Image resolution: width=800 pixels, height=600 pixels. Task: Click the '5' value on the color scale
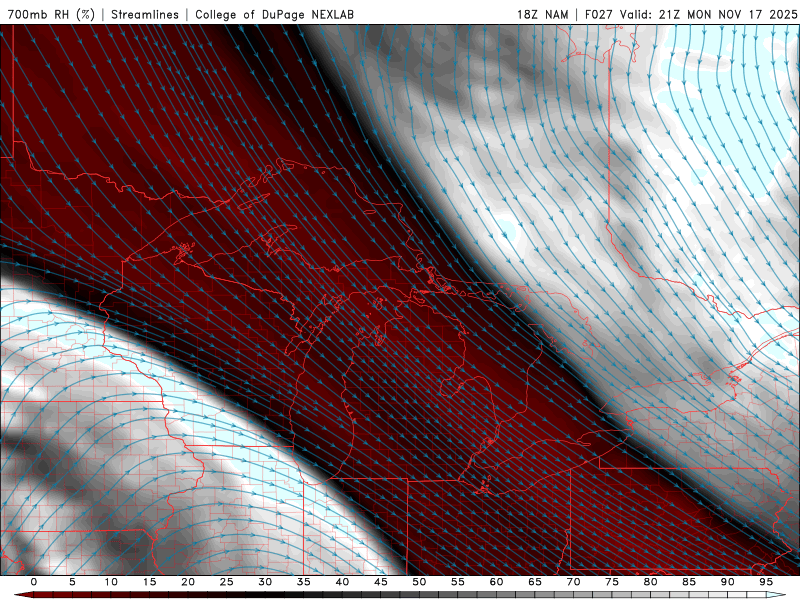[72, 582]
